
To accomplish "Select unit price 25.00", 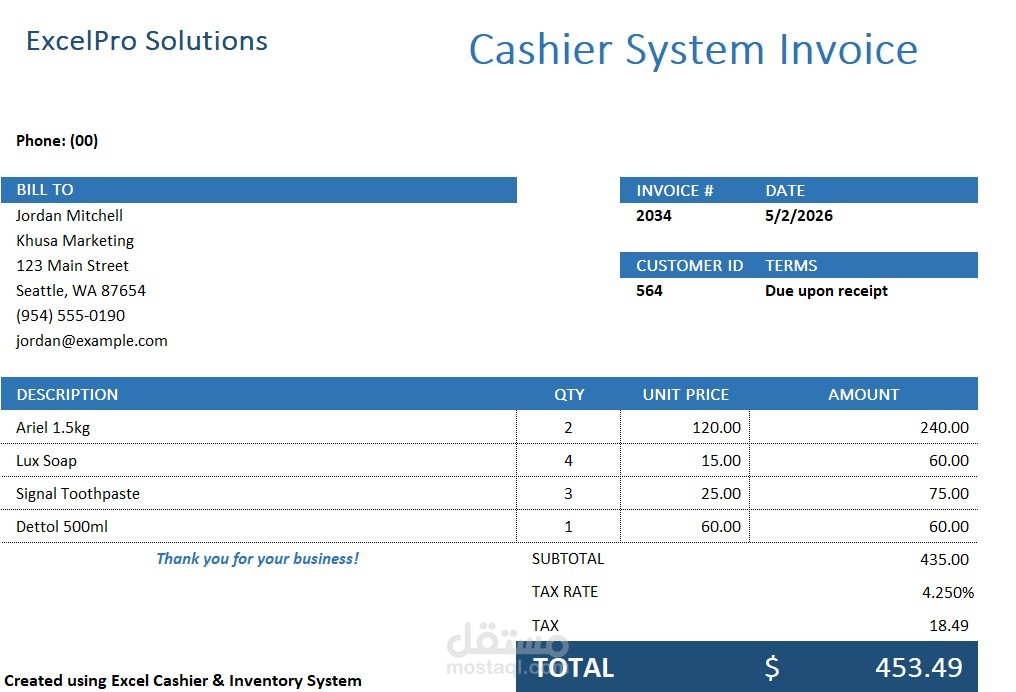I will pyautogui.click(x=721, y=494).
